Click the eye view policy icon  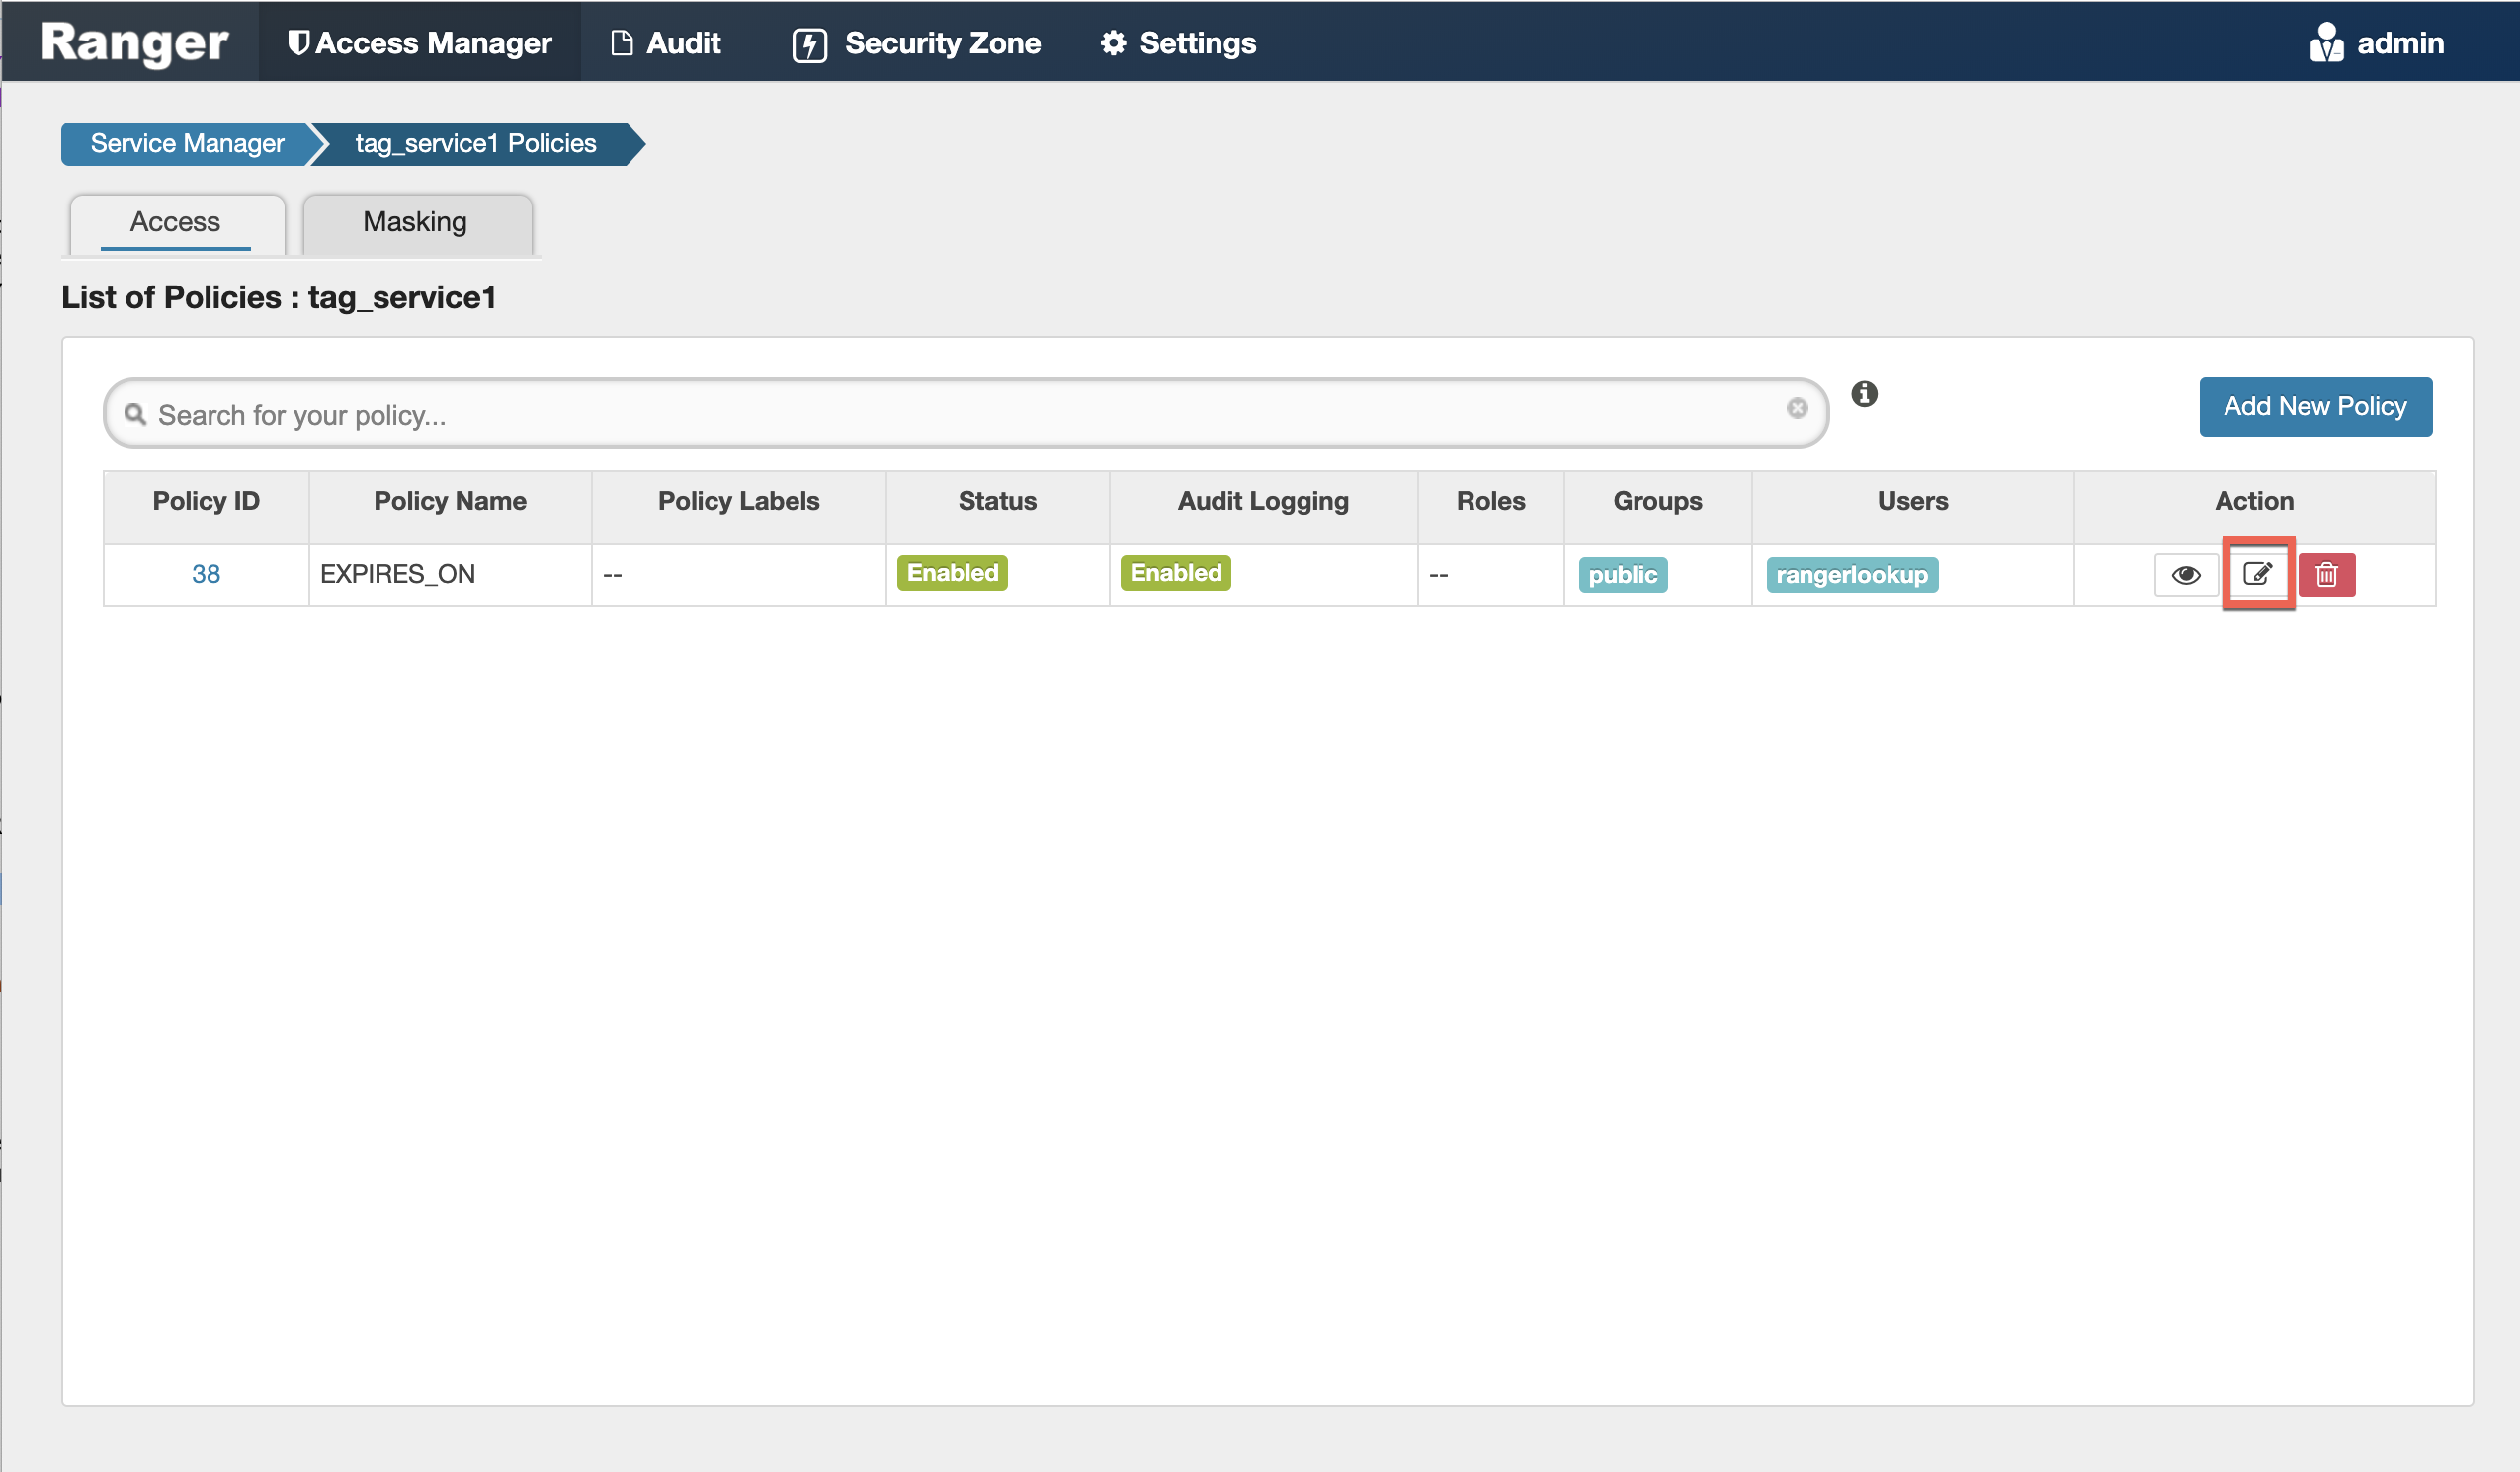coord(2185,575)
